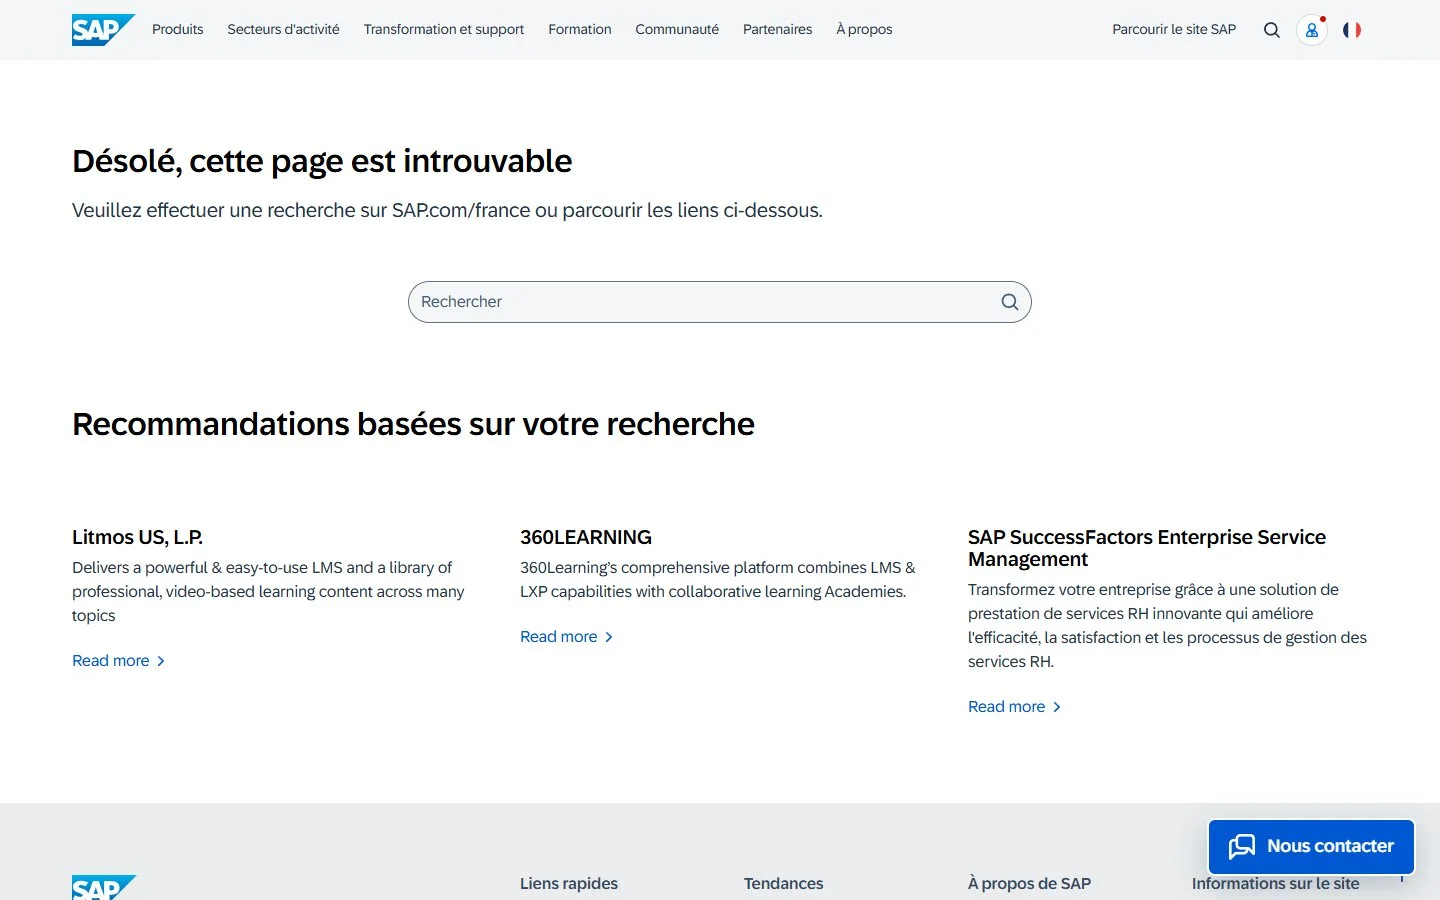Click the chevron next to Litmos Read more
Viewport: 1440px width, 900px height.
(161, 661)
